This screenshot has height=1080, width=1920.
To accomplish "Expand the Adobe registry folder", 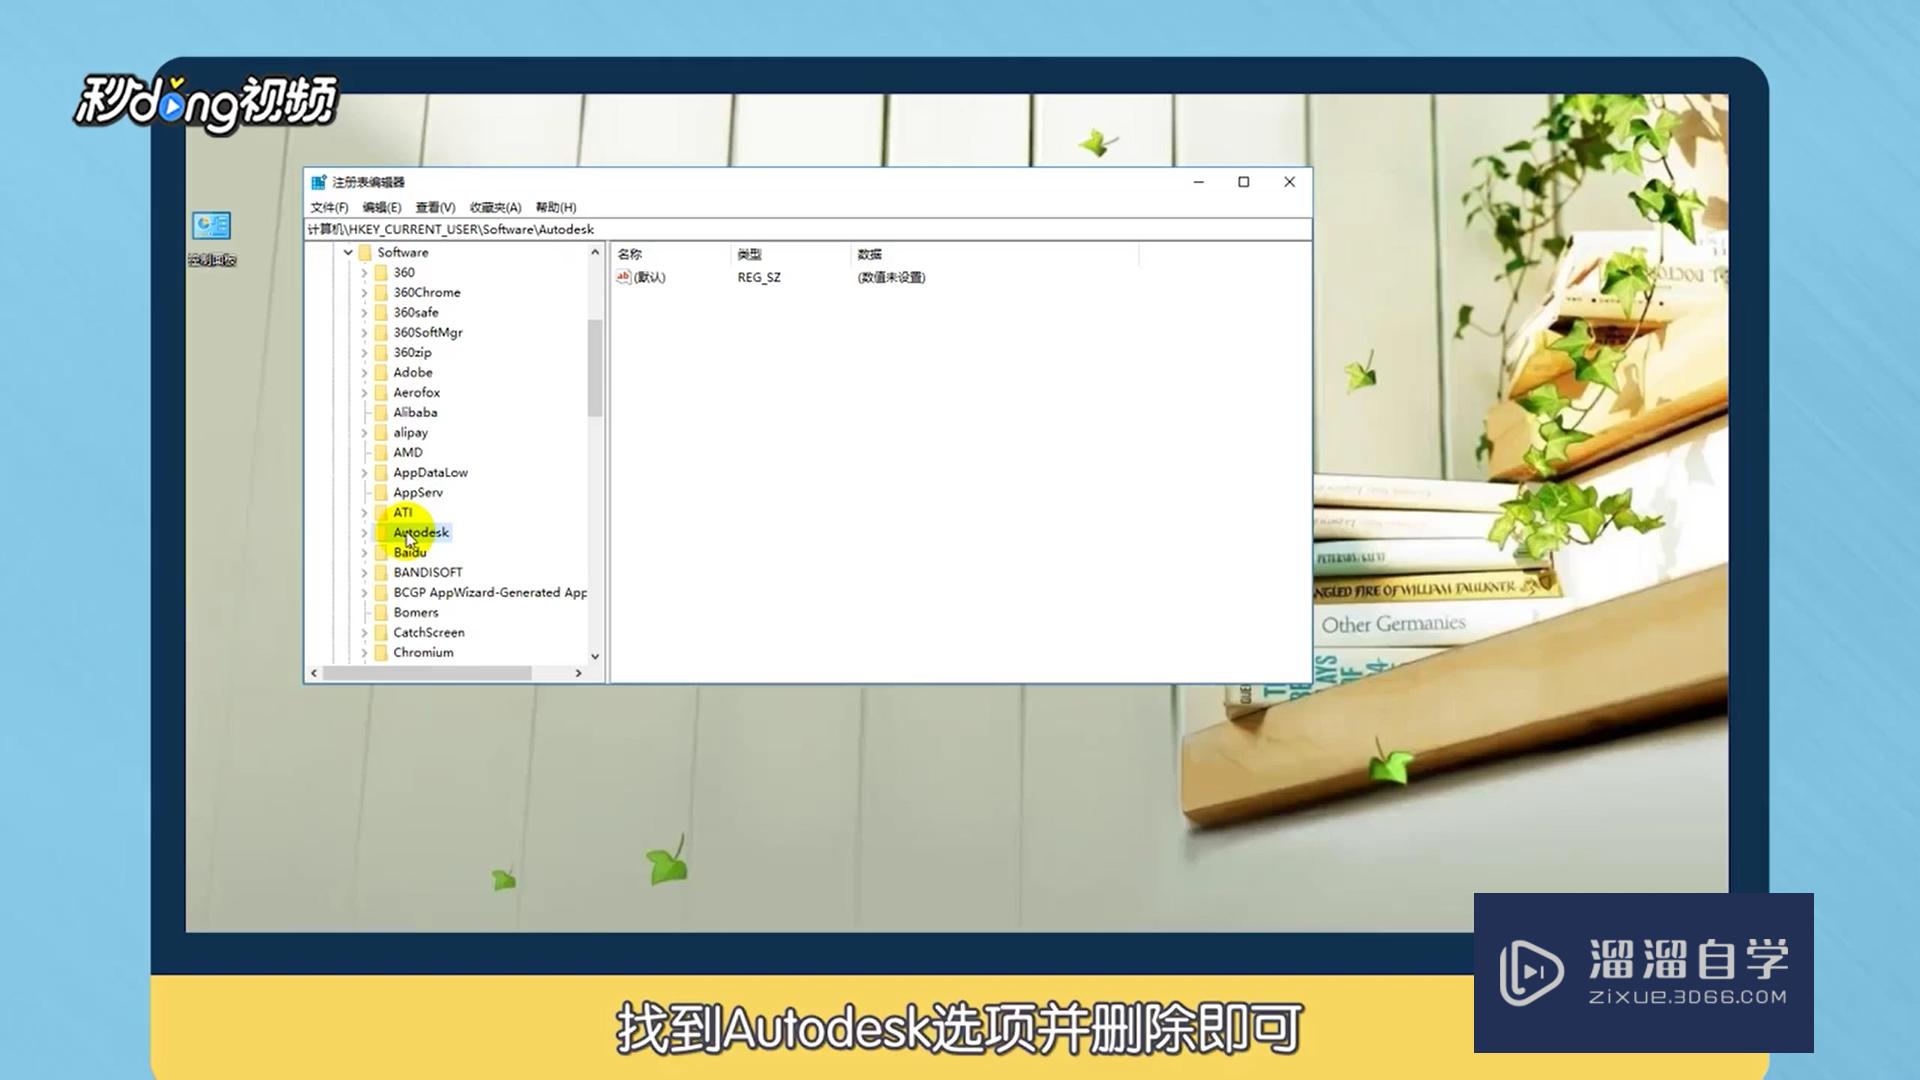I will tap(365, 372).
